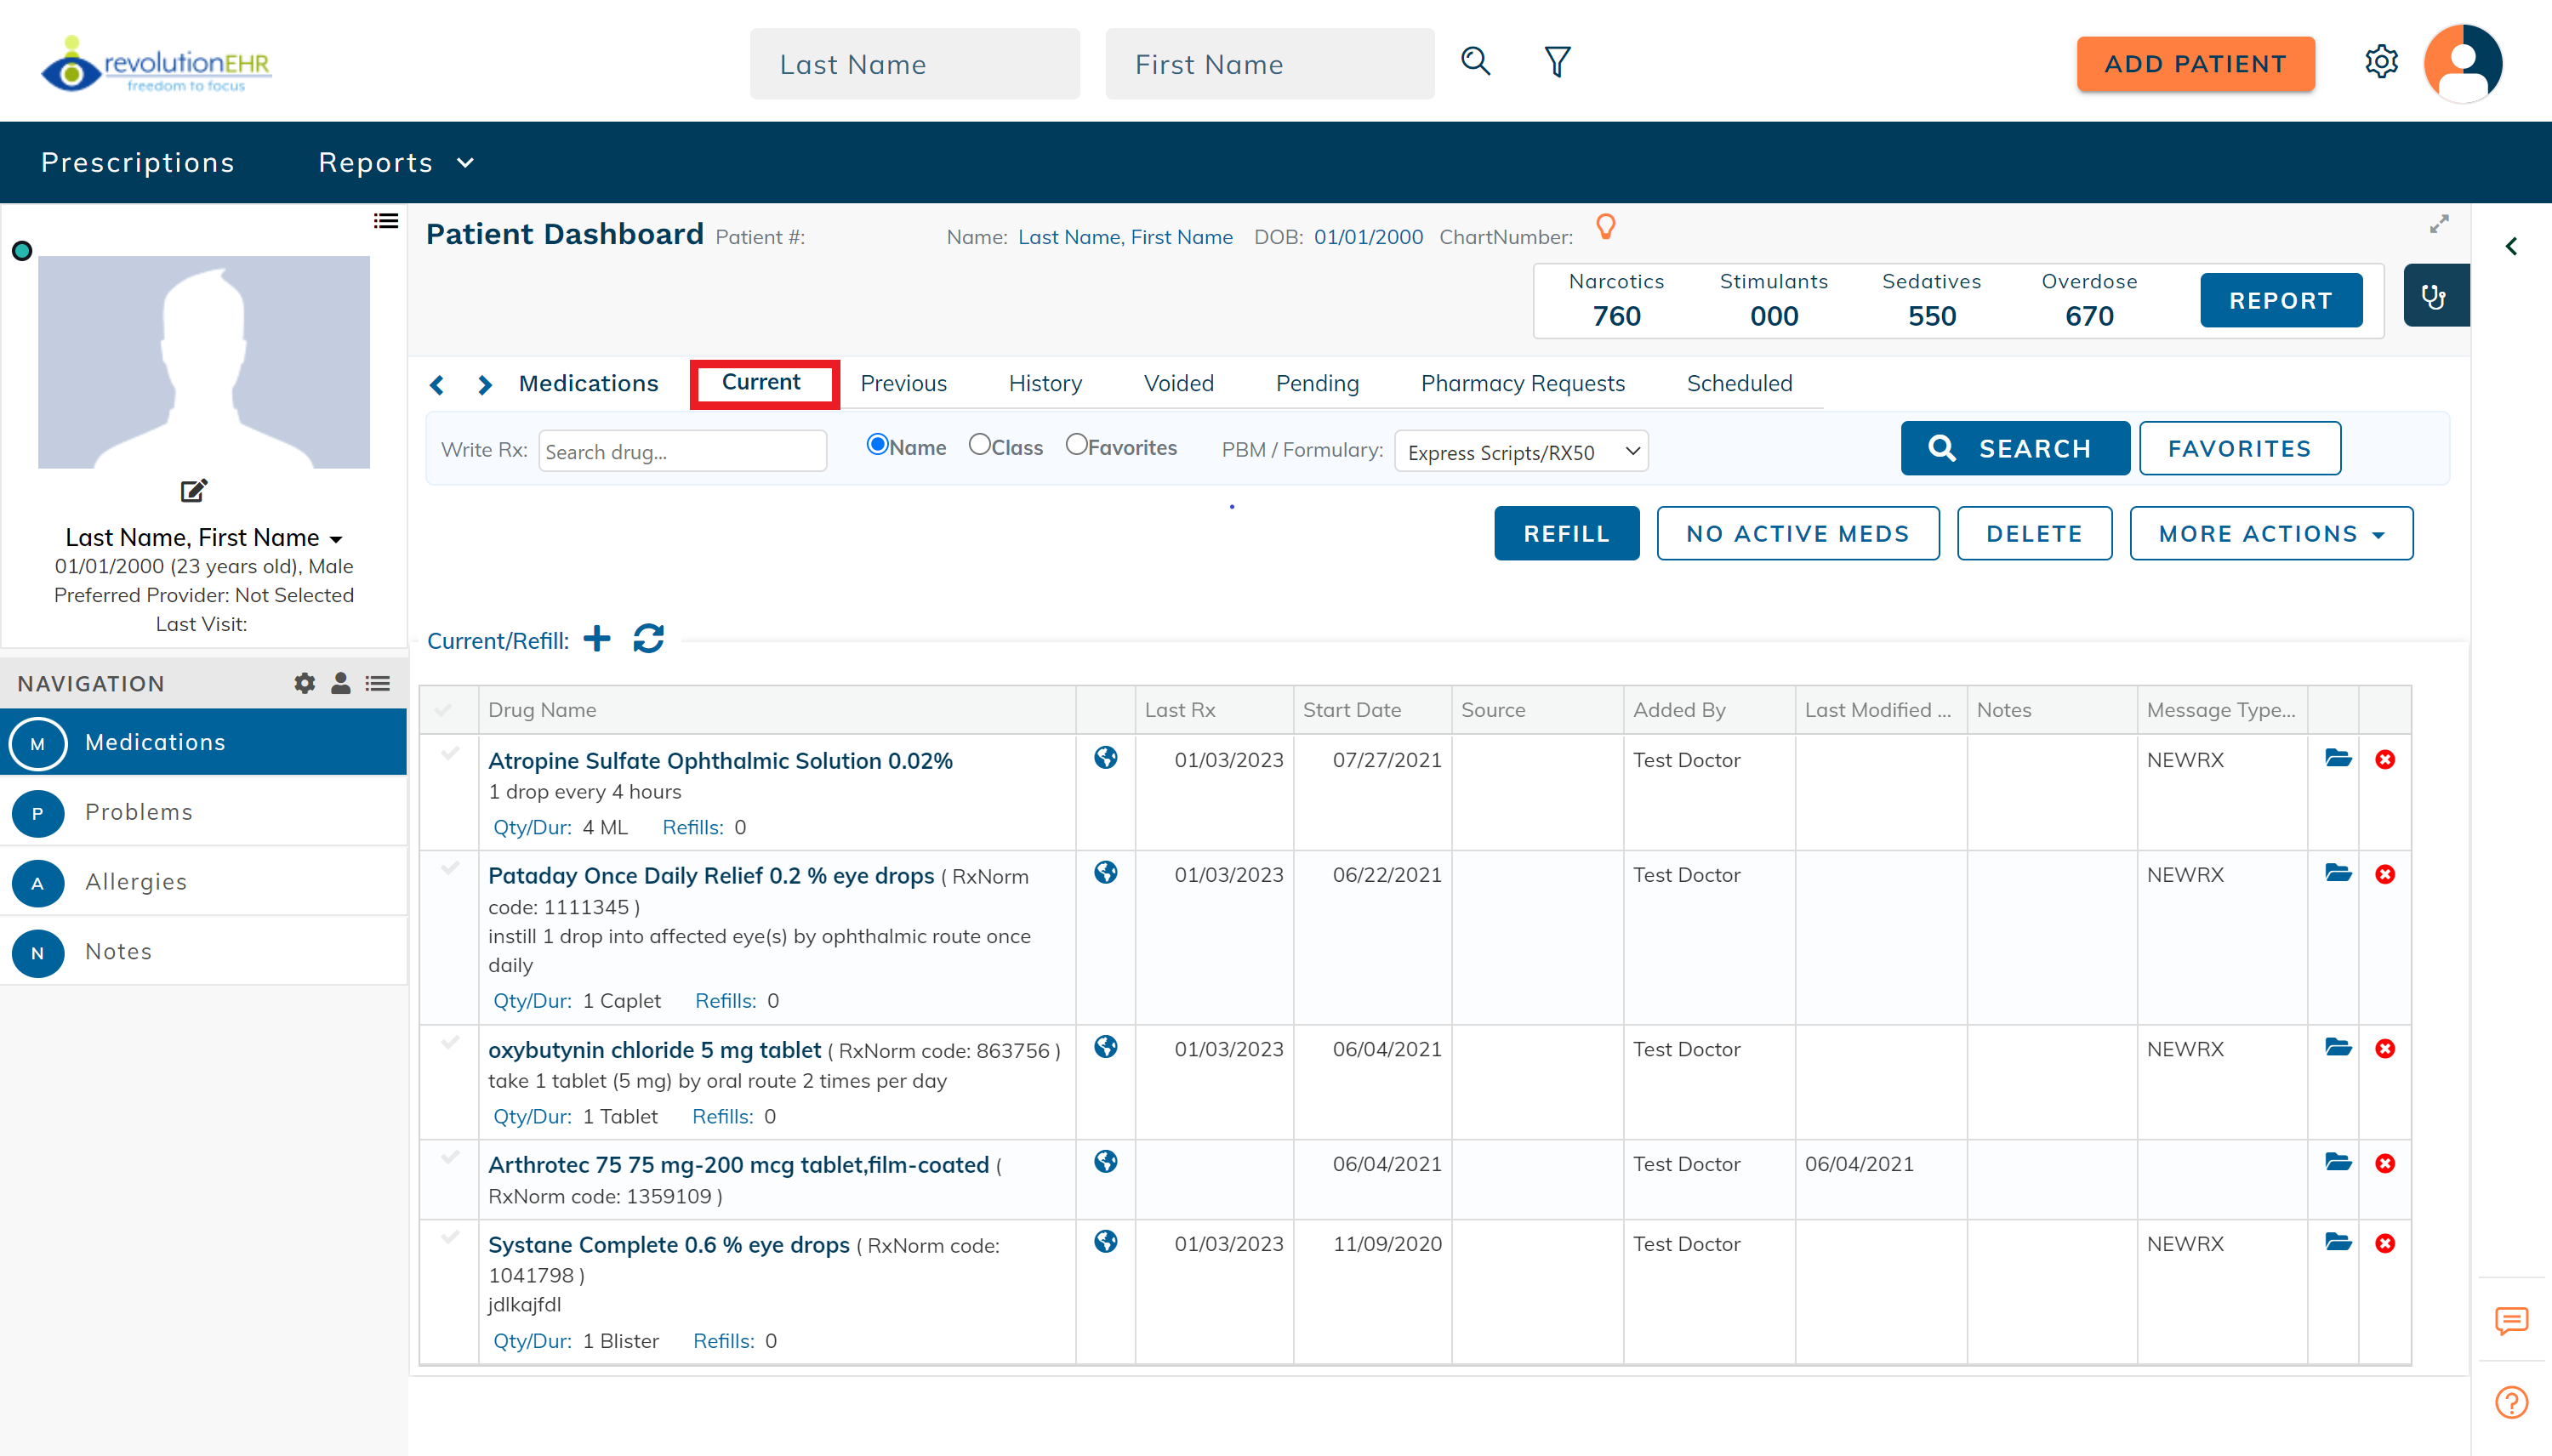Click the search magnifier icon in header
2552x1456 pixels.
(x=1475, y=62)
